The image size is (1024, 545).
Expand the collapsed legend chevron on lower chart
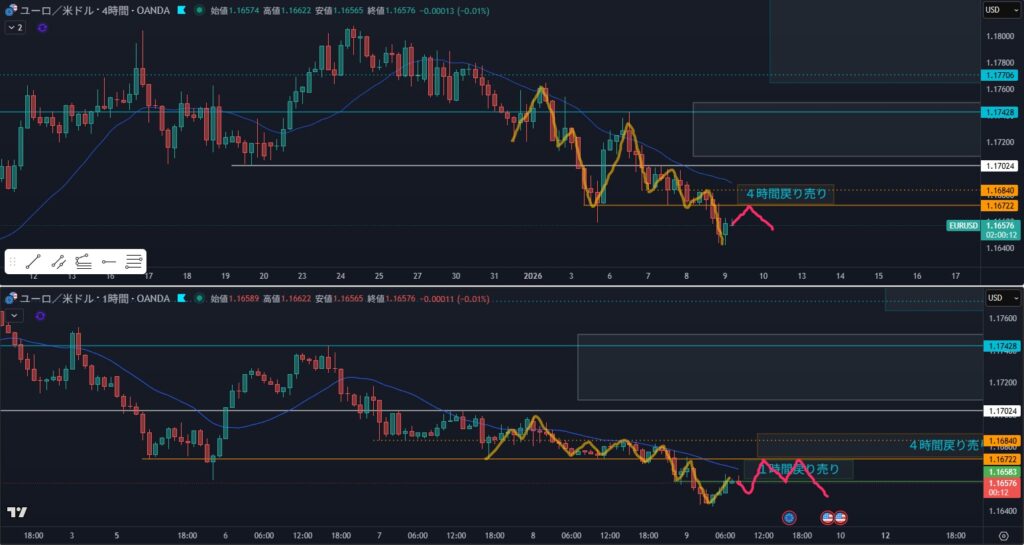pos(13,314)
